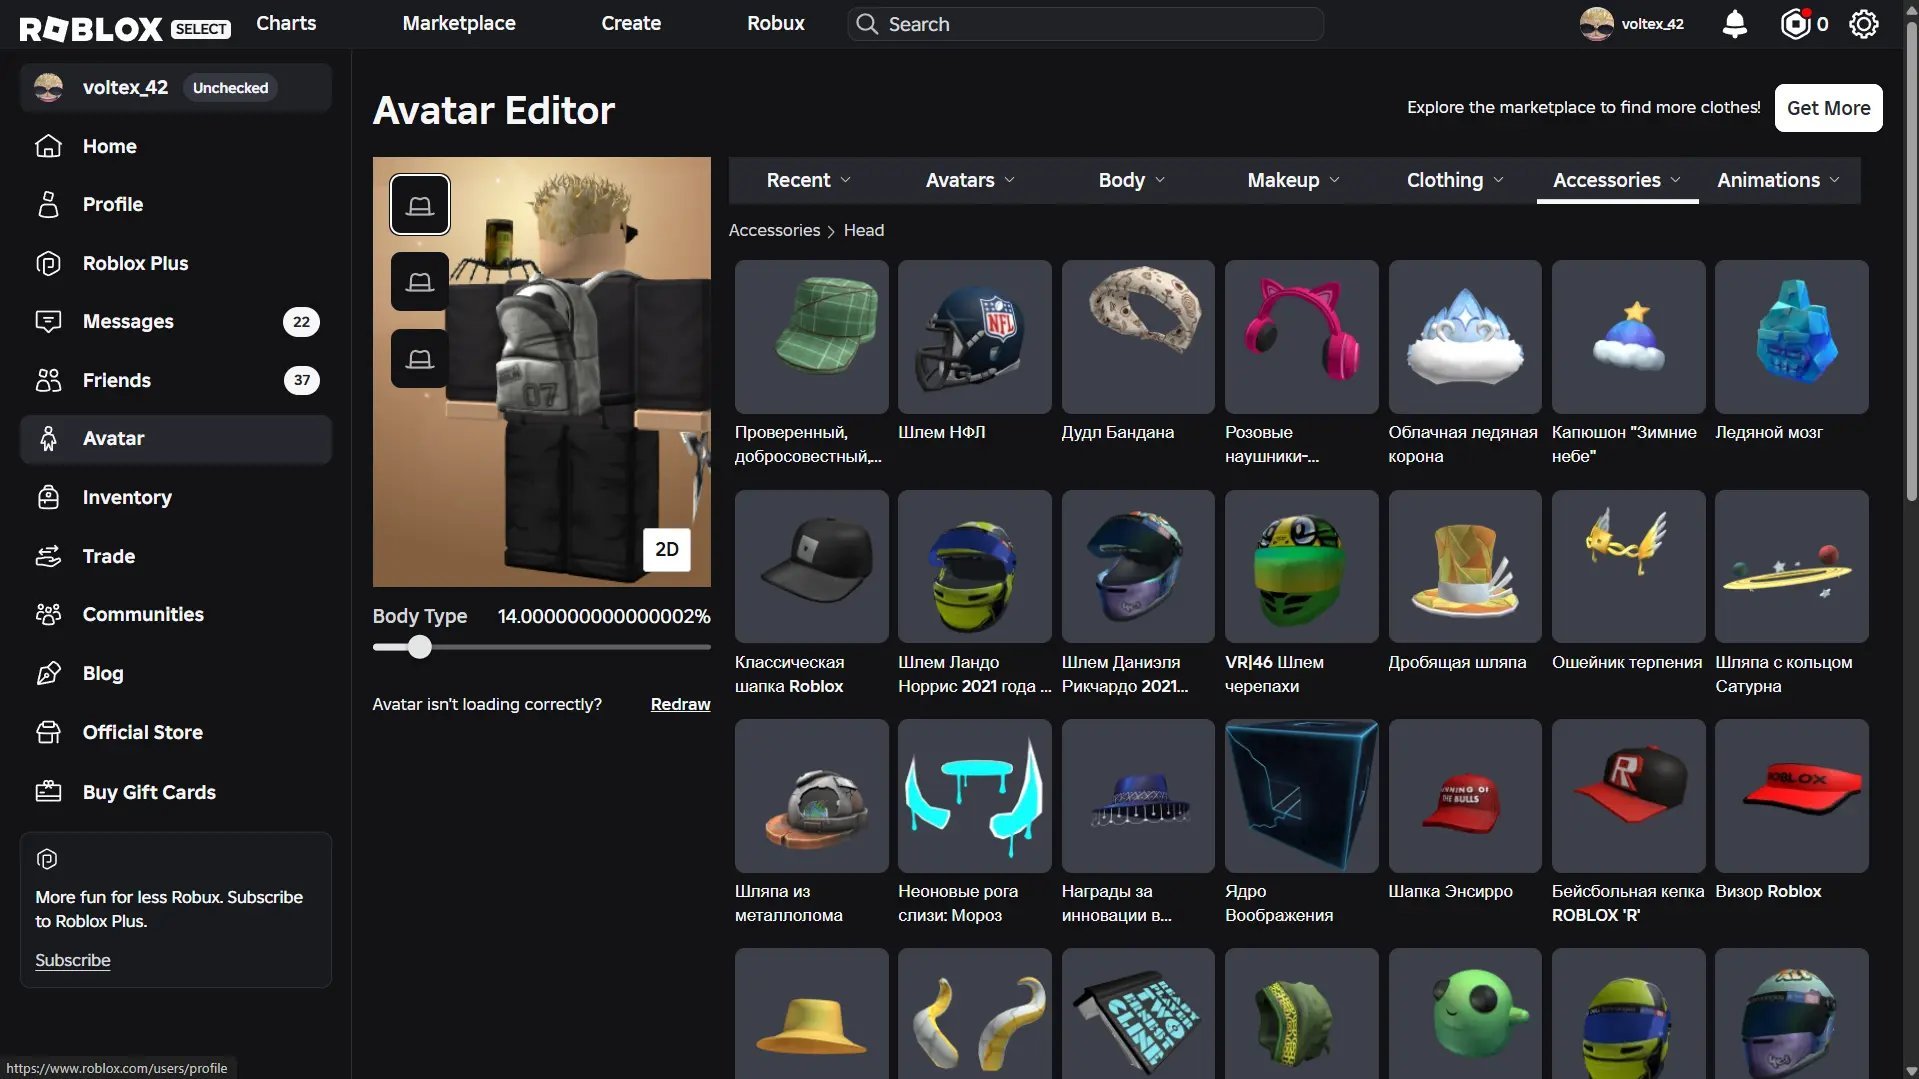The width and height of the screenshot is (1919, 1079).
Task: Click the voltex_42 avatar in top bar
Action: 1596,24
